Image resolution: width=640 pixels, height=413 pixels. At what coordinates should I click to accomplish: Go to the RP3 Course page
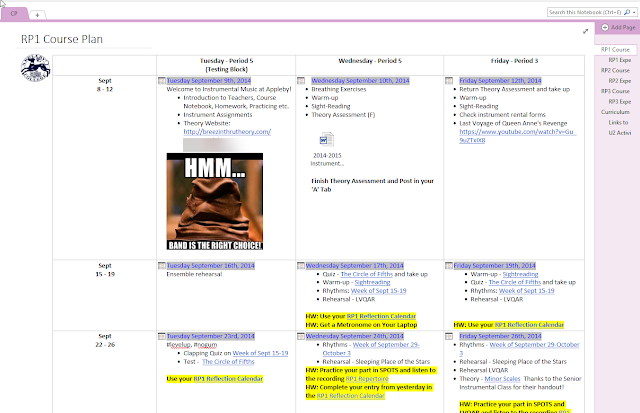(x=615, y=91)
